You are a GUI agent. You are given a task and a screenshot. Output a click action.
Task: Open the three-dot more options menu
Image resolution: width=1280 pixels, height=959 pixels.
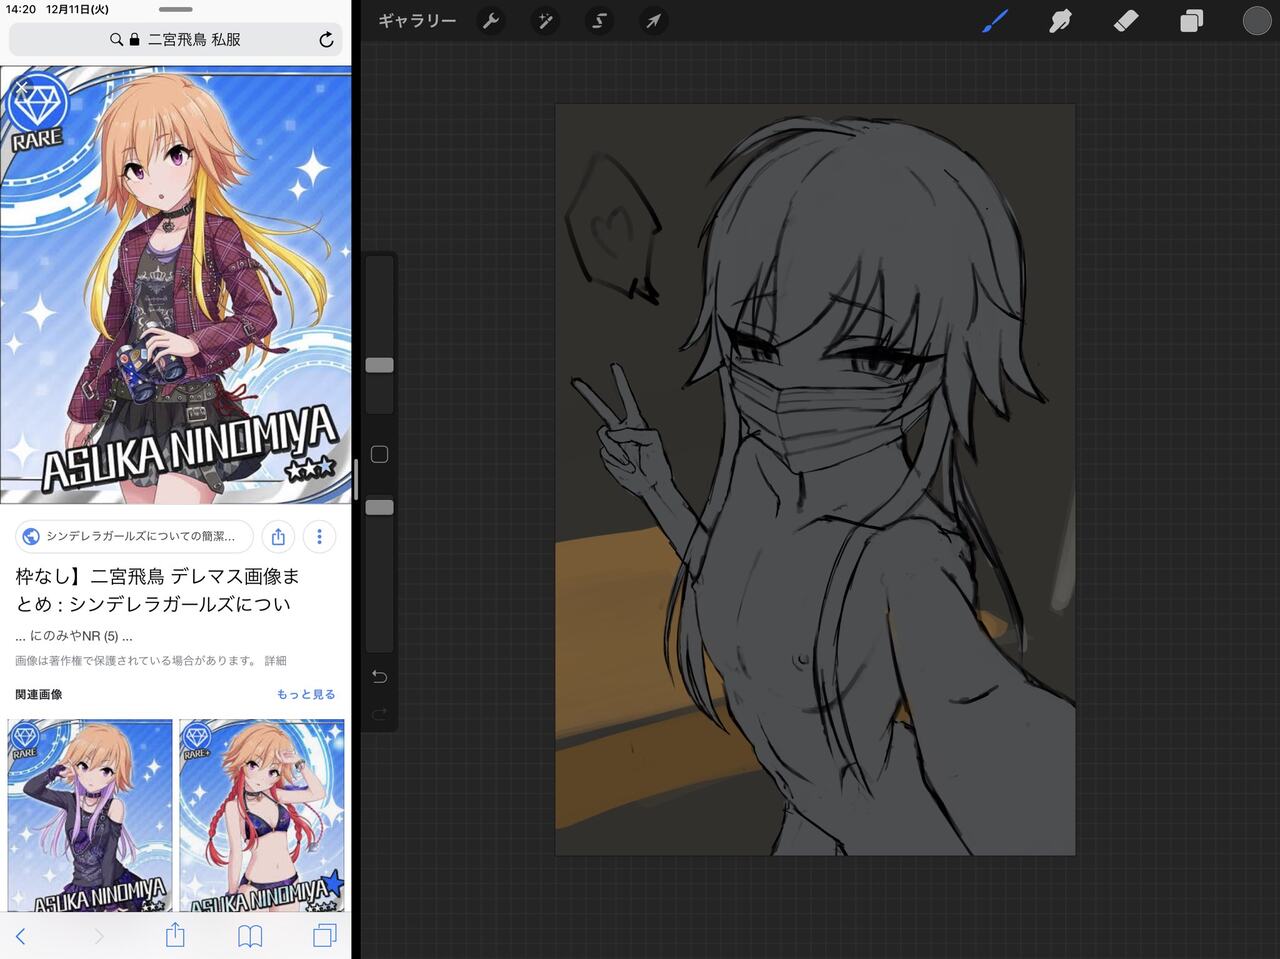(319, 537)
